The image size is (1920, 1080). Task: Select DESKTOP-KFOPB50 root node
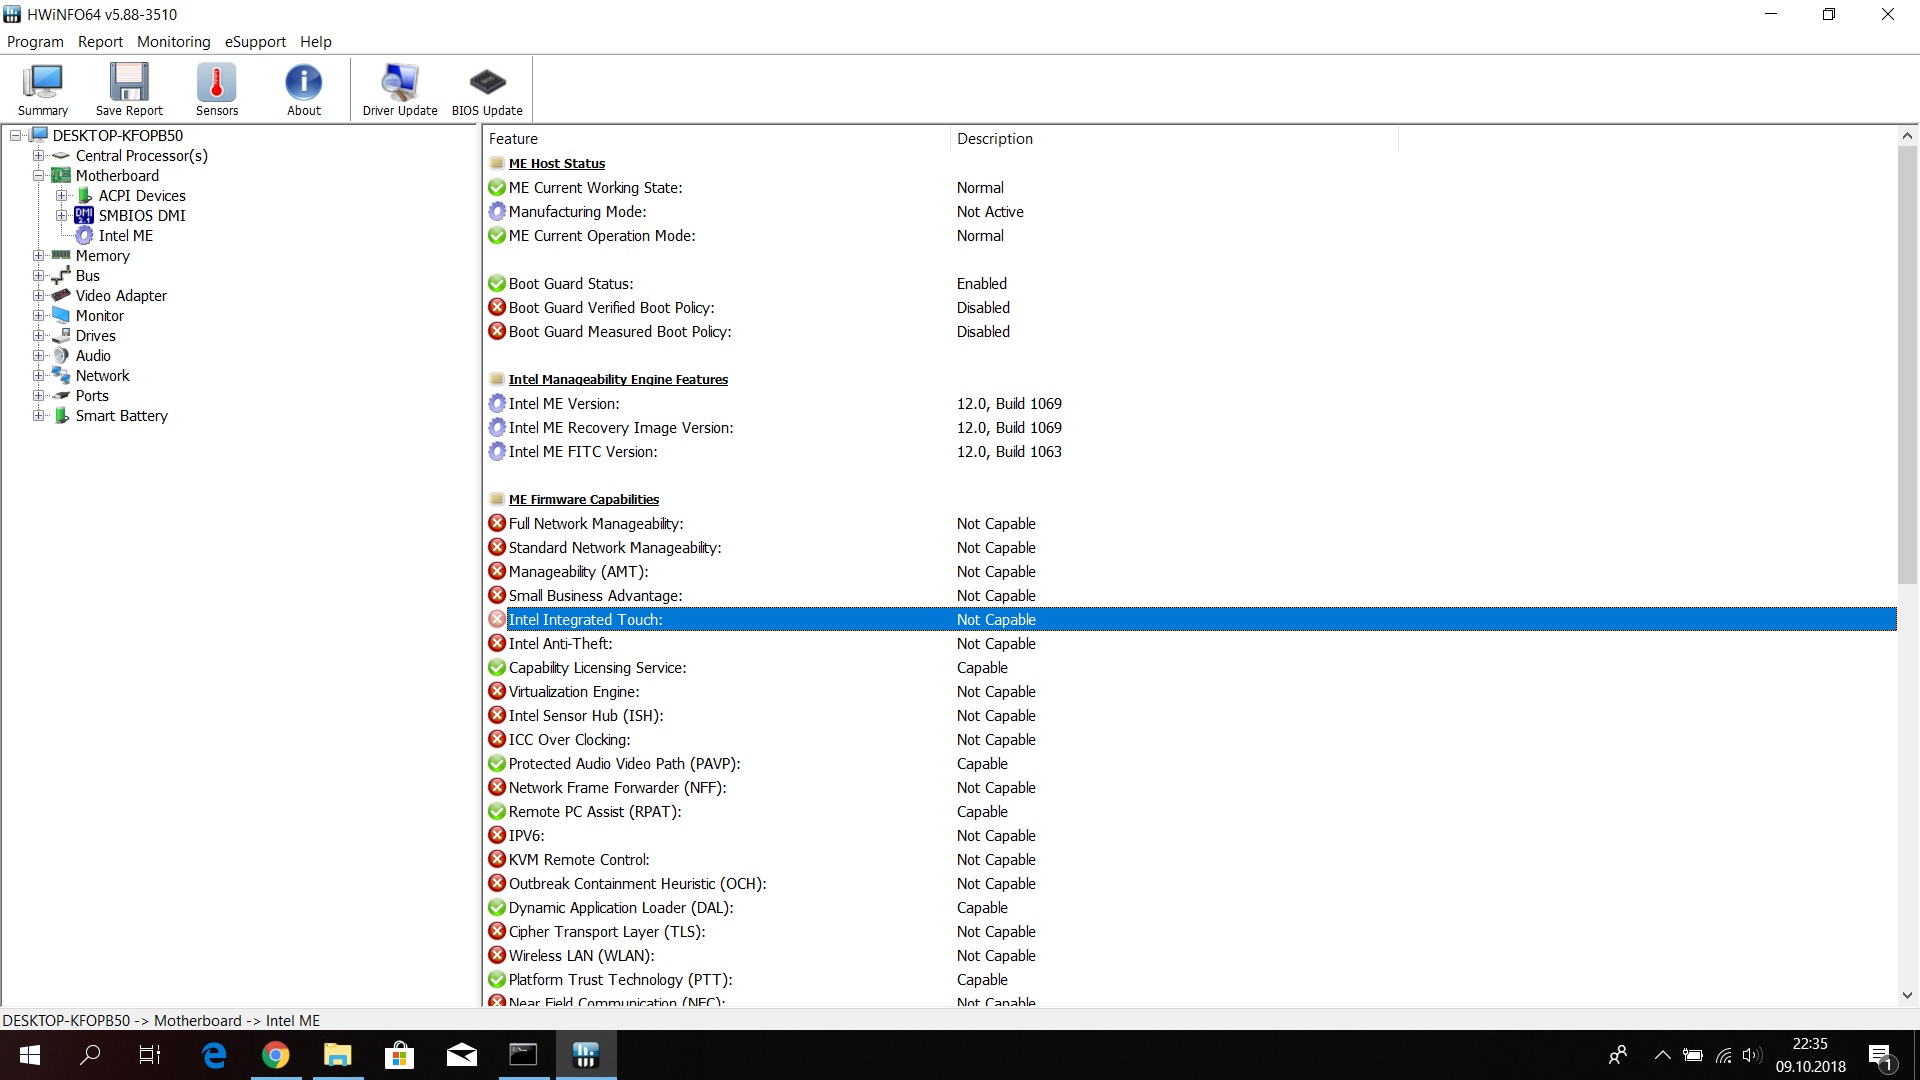click(x=118, y=136)
